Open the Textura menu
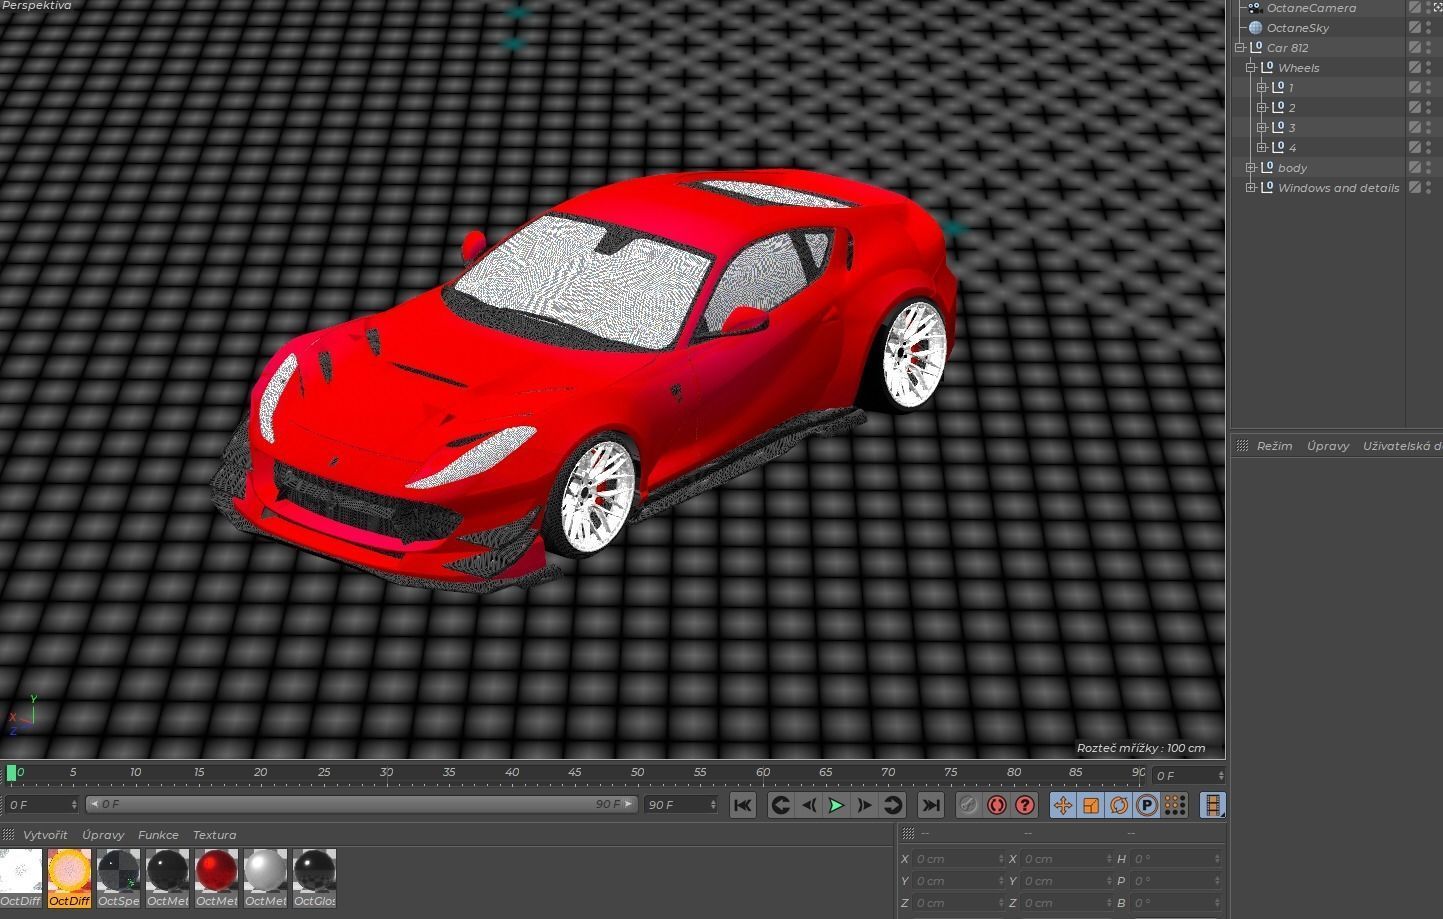This screenshot has height=919, width=1443. pos(214,835)
